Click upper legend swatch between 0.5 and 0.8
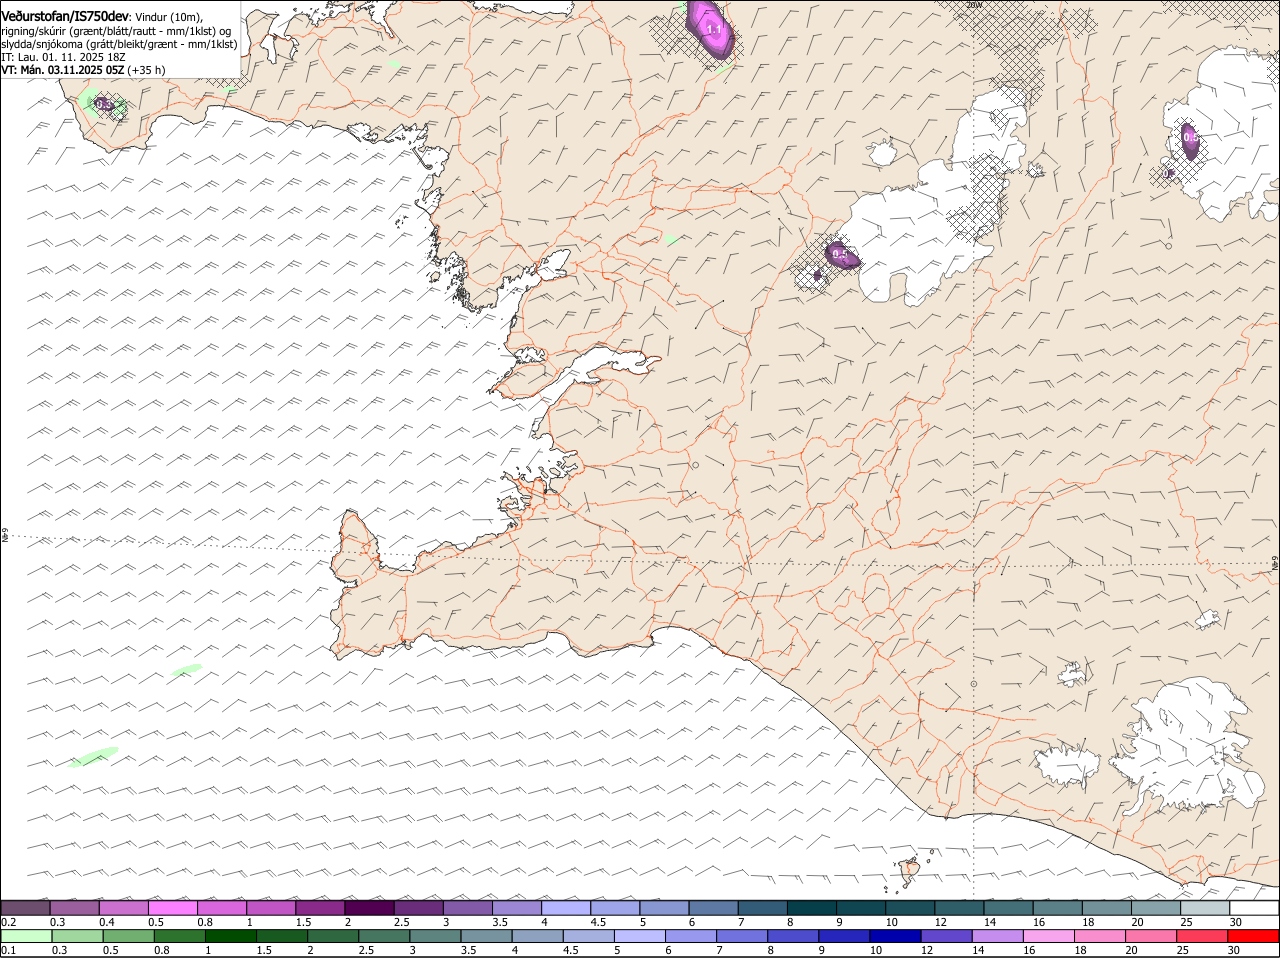 (x=173, y=907)
